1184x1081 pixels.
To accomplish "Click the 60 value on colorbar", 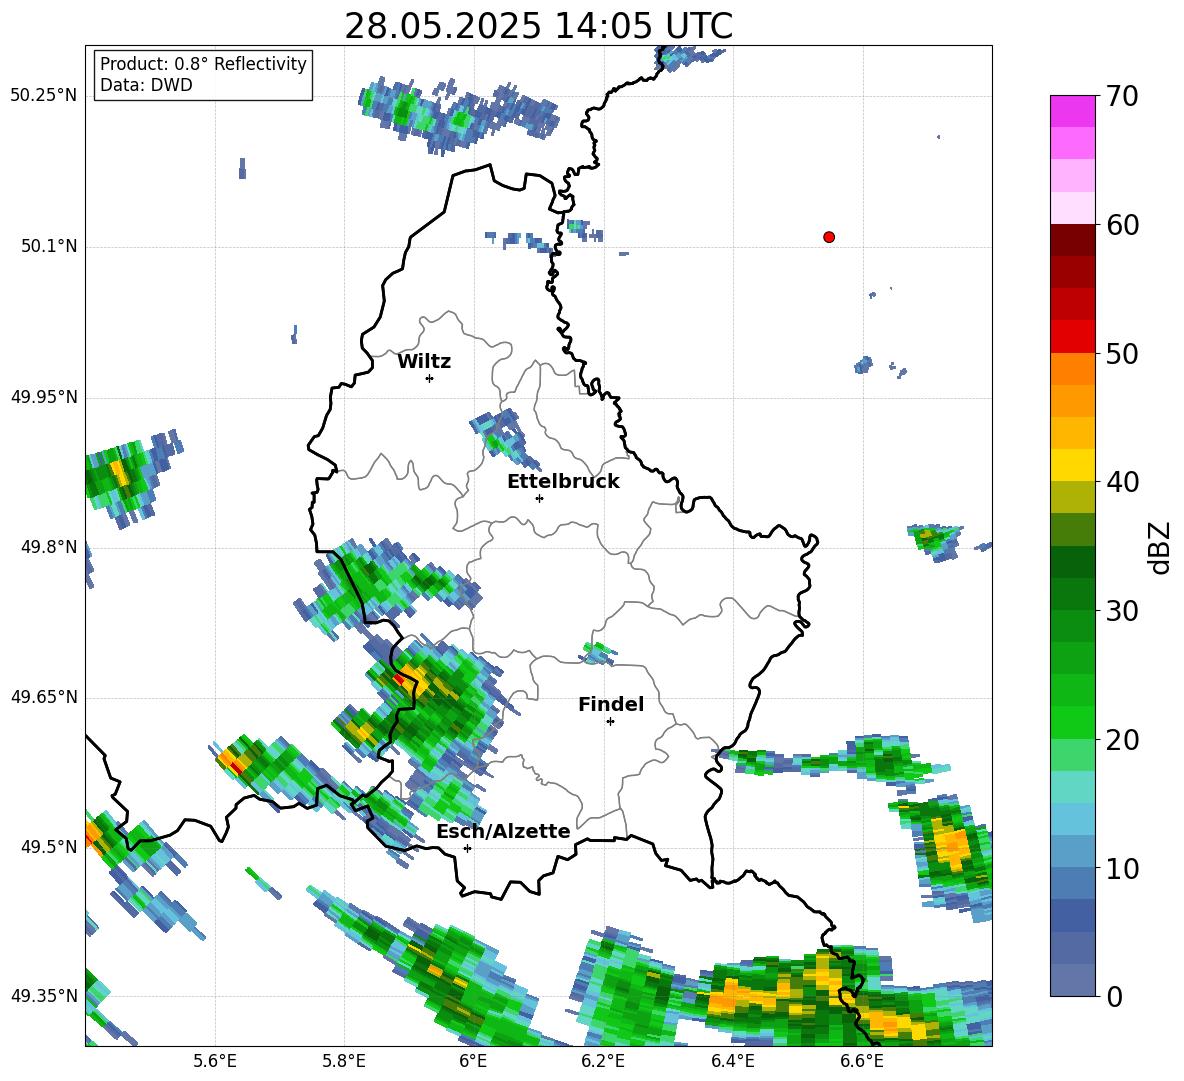I will tap(1123, 225).
